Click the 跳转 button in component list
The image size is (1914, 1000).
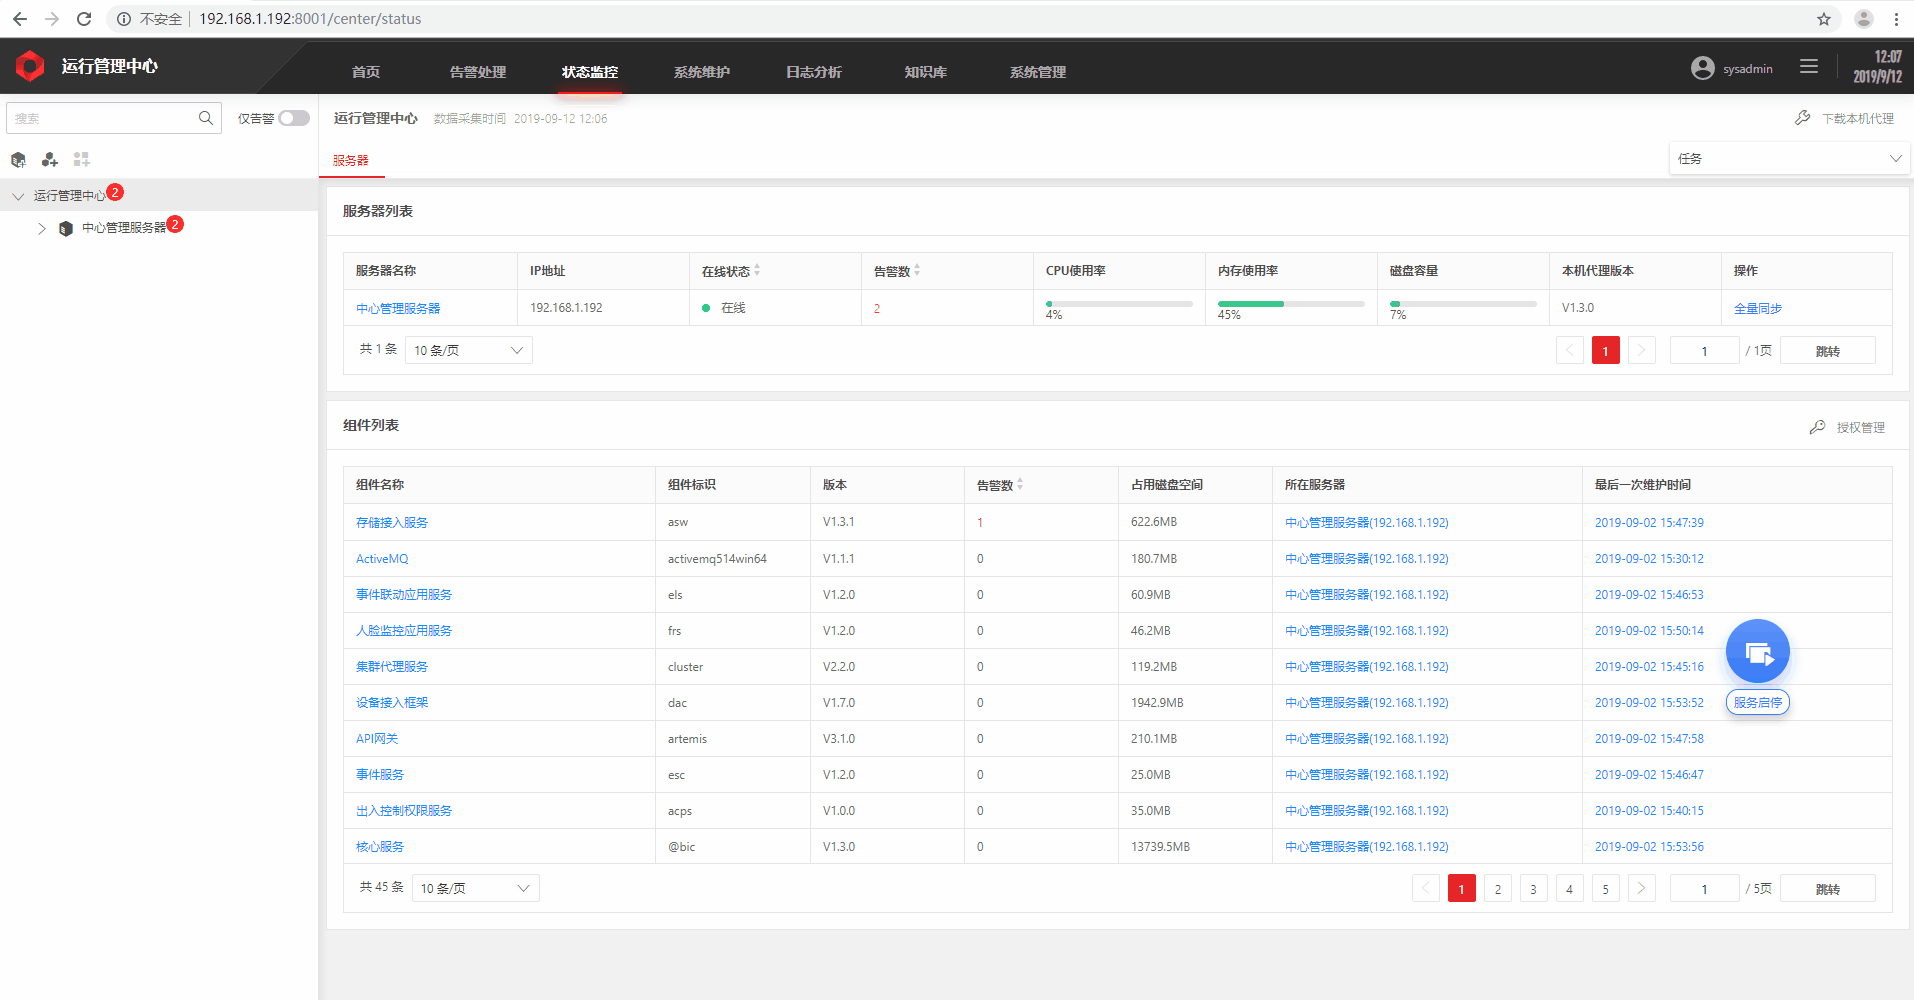pyautogui.click(x=1828, y=889)
